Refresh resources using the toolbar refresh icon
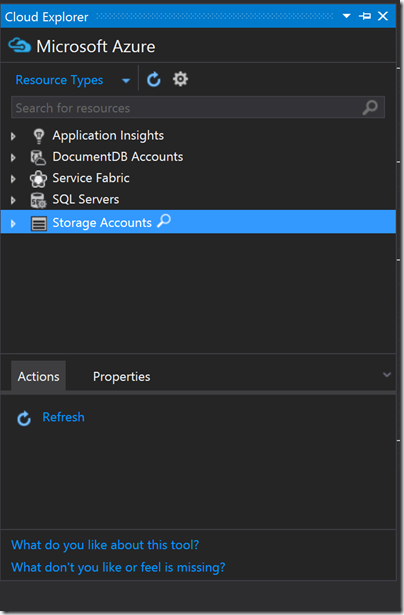This screenshot has width=404, height=615. (154, 80)
